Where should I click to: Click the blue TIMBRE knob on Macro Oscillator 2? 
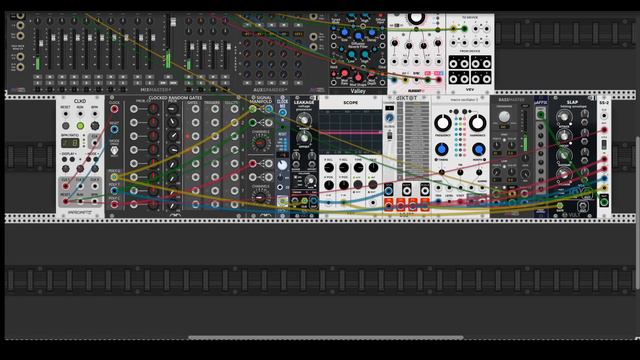point(441,150)
